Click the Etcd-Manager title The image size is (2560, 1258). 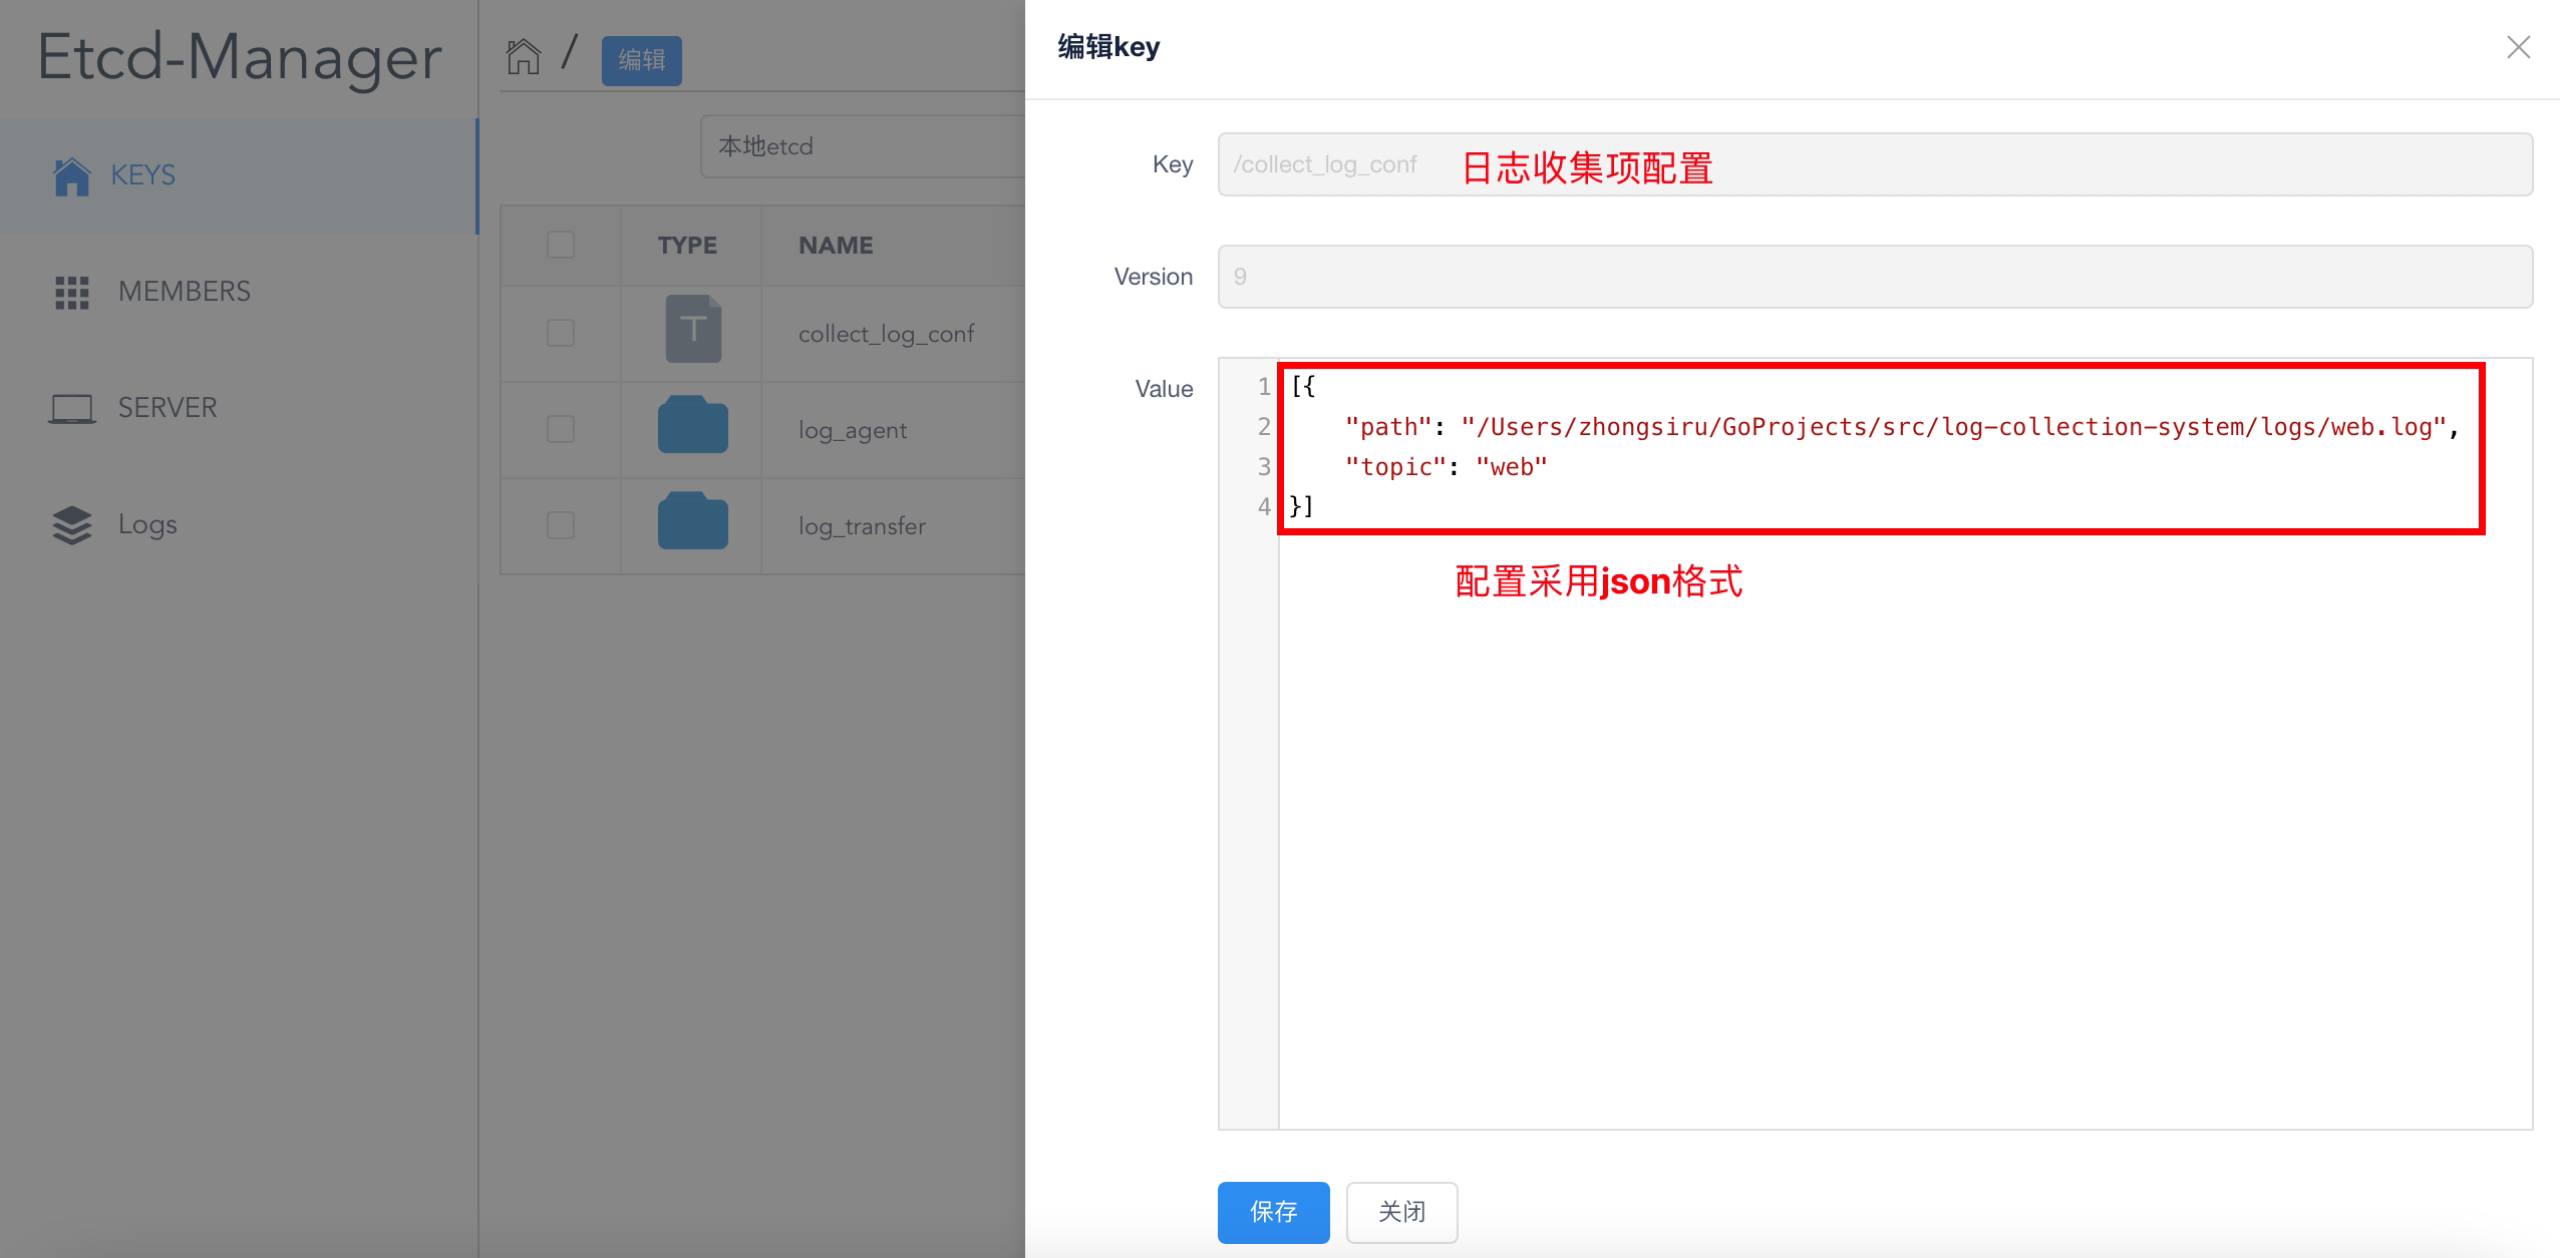[239, 57]
